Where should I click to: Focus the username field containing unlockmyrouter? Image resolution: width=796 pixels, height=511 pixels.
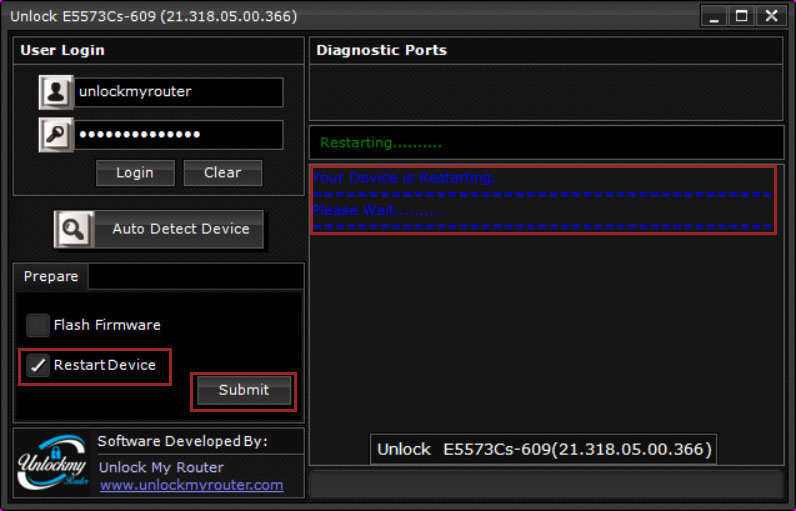[x=179, y=92]
